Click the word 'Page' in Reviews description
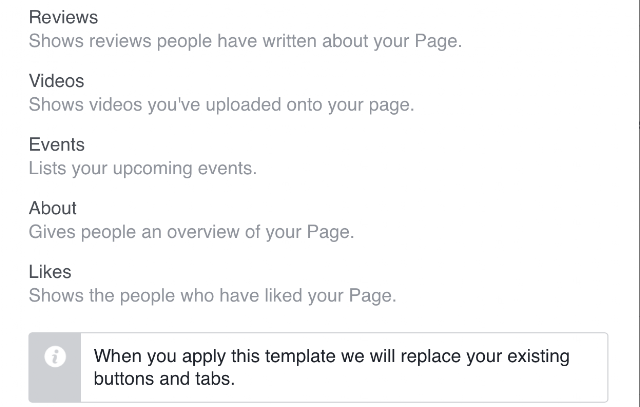Viewport: 640px width, 407px height. (436, 41)
